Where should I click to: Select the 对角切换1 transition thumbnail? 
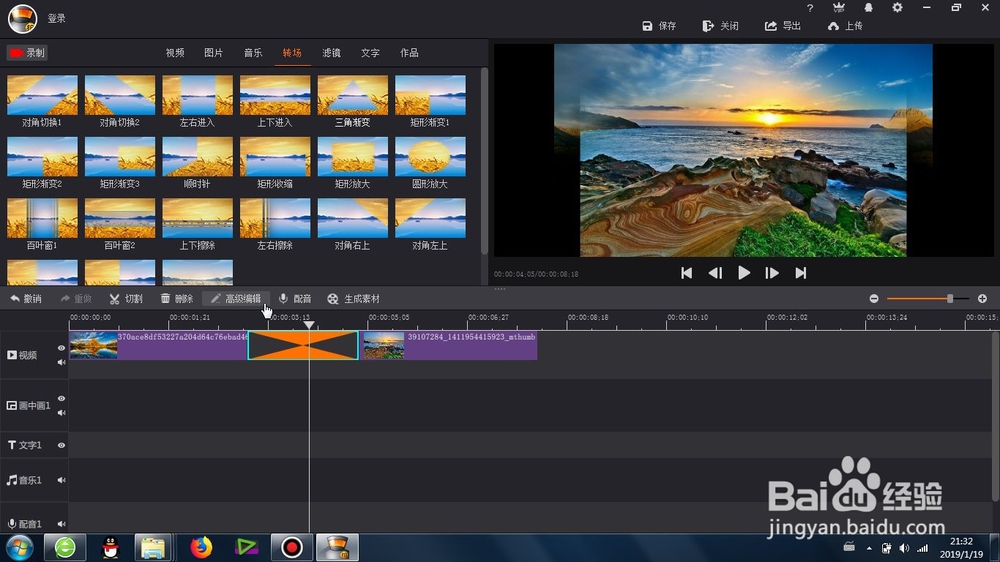(x=42, y=95)
